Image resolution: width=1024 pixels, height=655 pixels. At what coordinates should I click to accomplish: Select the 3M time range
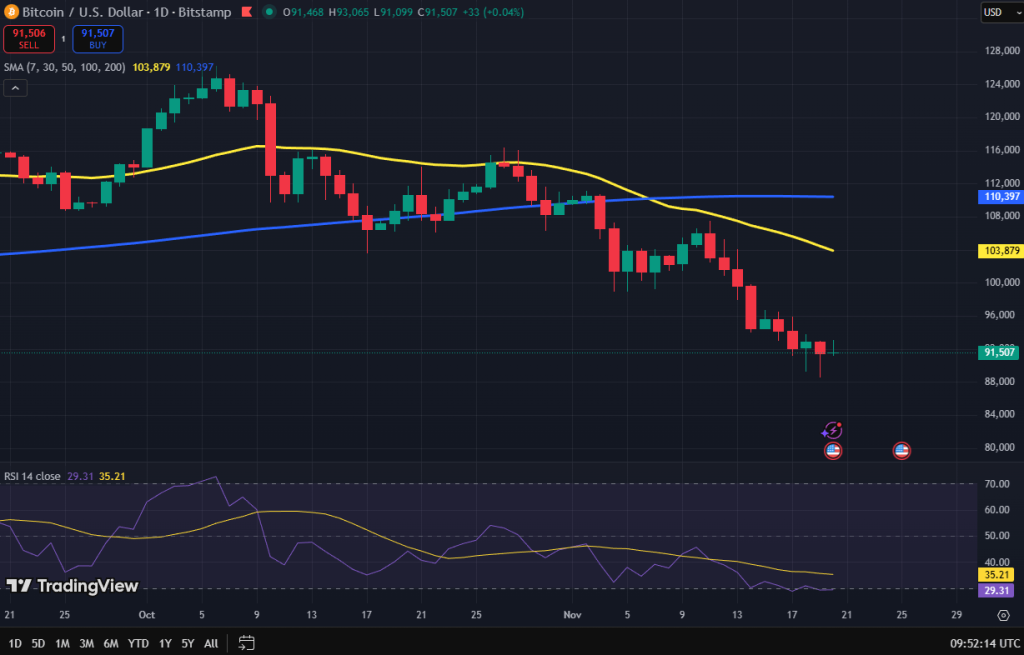[x=86, y=643]
